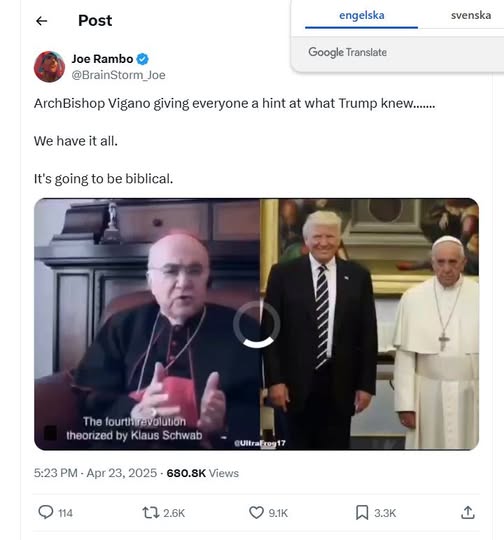Open Joe Rambo's profile avatar
The image size is (504, 540).
[49, 67]
